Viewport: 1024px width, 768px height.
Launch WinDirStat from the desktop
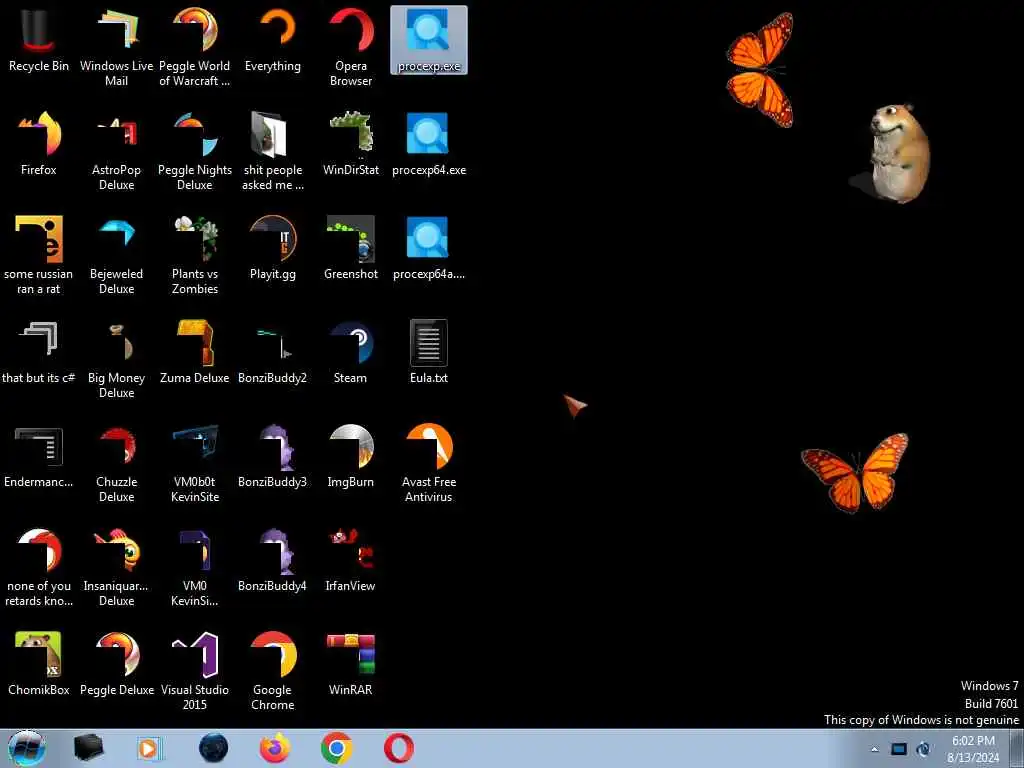pyautogui.click(x=351, y=144)
